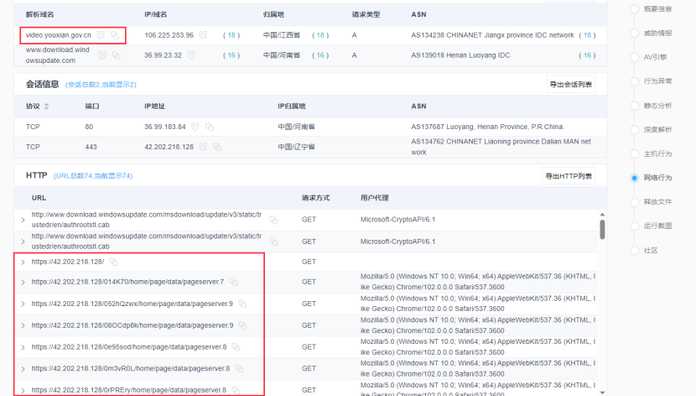Click the HTTP list vertical scrollbar thumb
Viewport: 696px width, 396px height.
tap(602, 230)
